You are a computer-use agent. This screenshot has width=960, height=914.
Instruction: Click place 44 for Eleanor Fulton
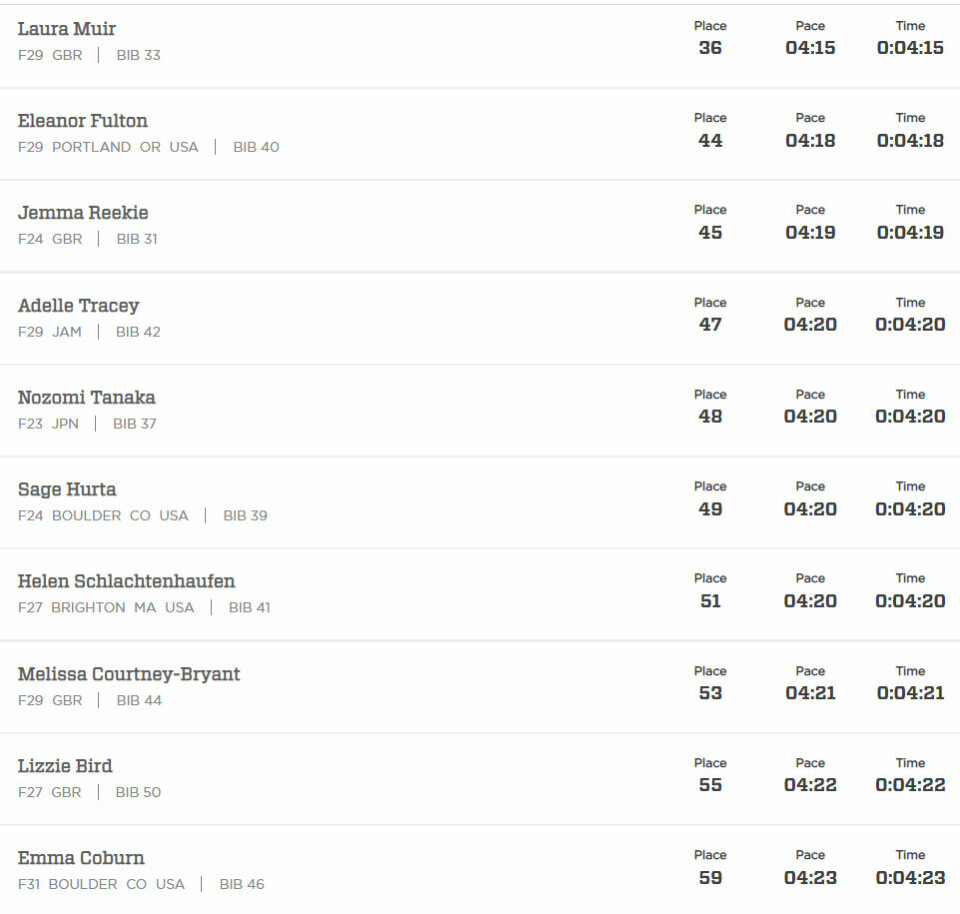pos(710,140)
